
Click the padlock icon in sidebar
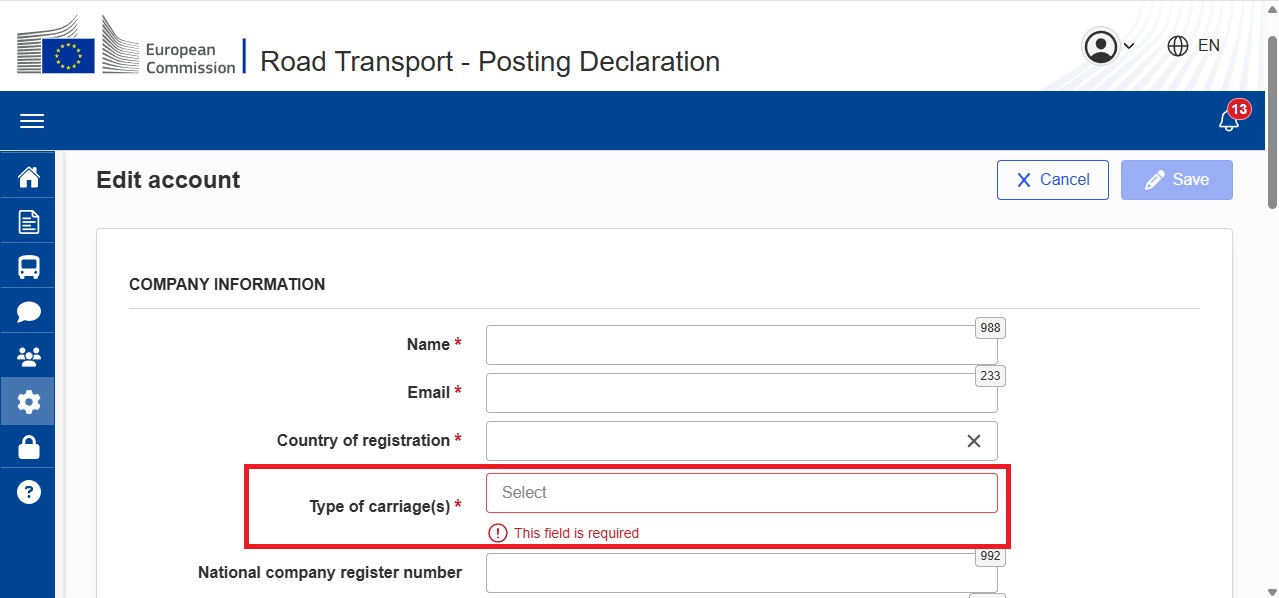[29, 447]
